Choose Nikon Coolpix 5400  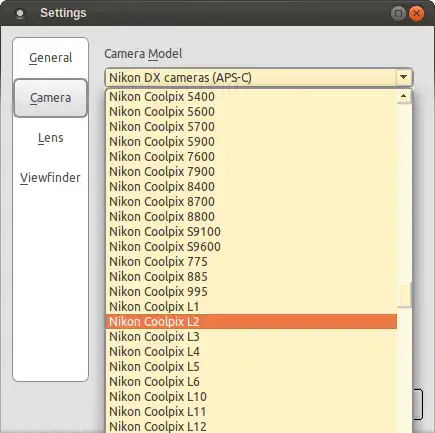point(251,97)
